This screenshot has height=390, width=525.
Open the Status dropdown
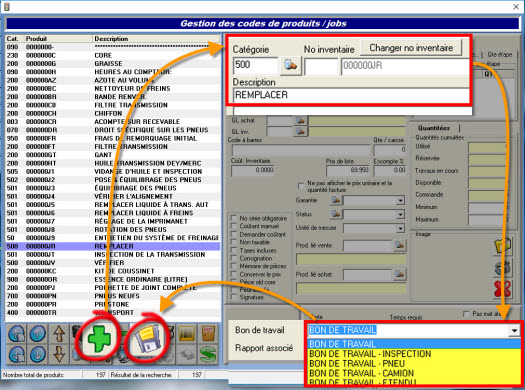pyautogui.click(x=400, y=215)
